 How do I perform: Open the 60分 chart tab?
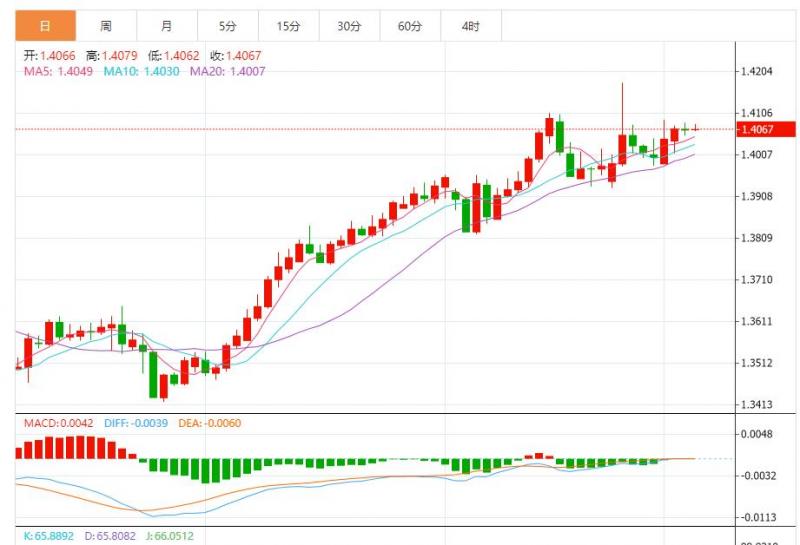point(410,26)
